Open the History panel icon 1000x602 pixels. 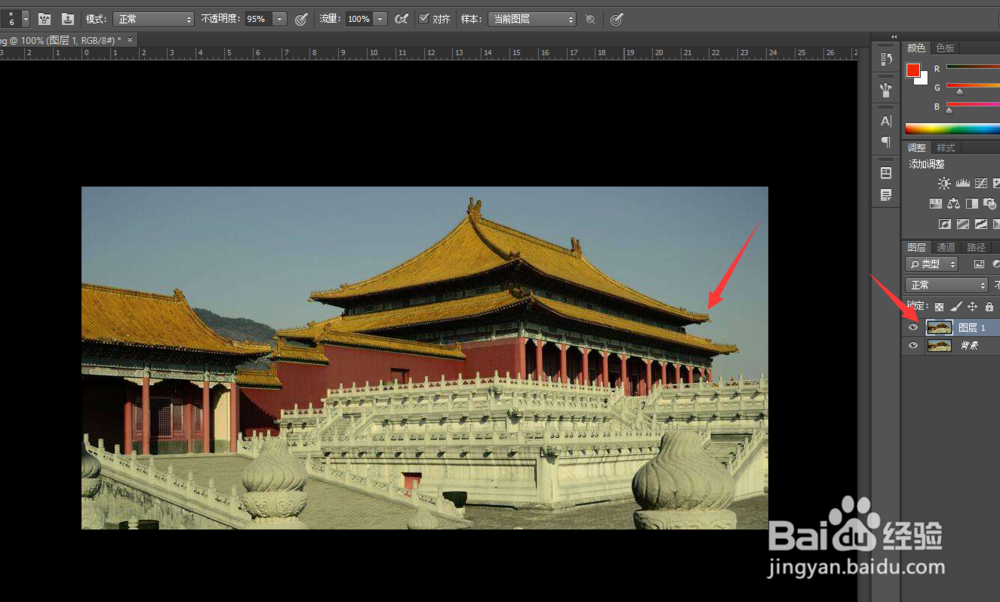(x=886, y=60)
